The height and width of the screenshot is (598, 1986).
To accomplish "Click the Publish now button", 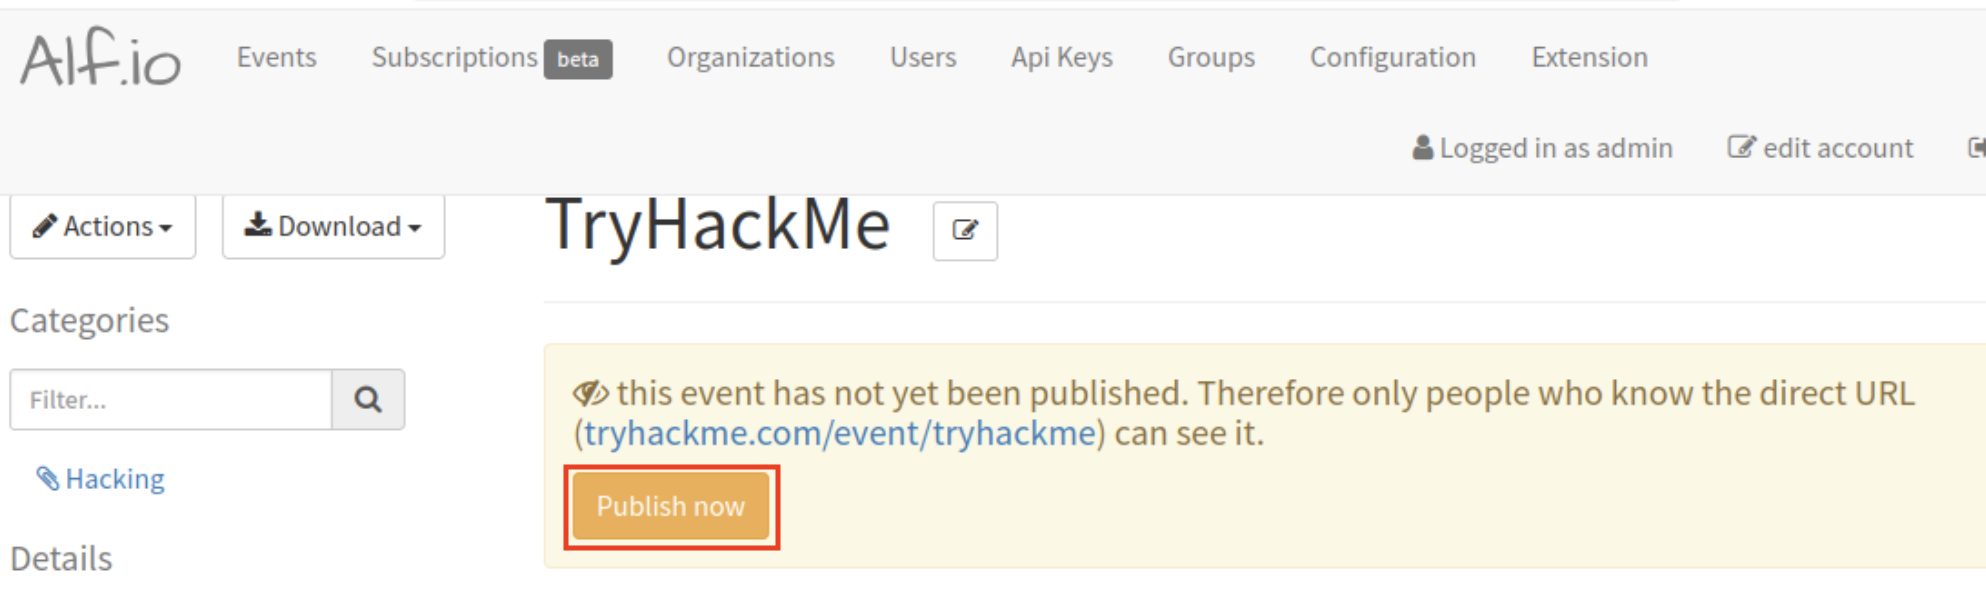I will 671,506.
